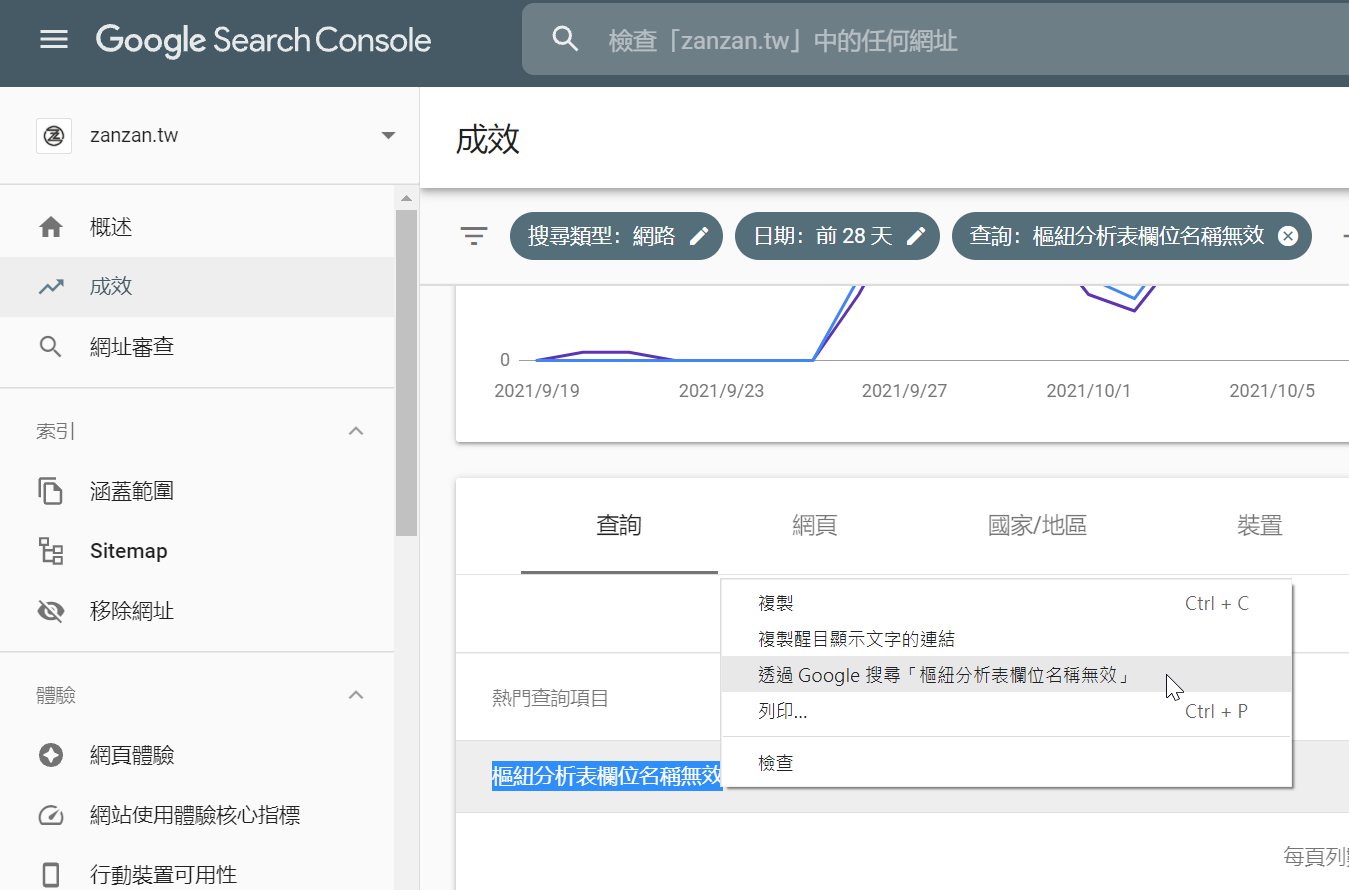Click the 搜尋類型：網路 filter chip
1349x890 pixels.
tap(616, 236)
